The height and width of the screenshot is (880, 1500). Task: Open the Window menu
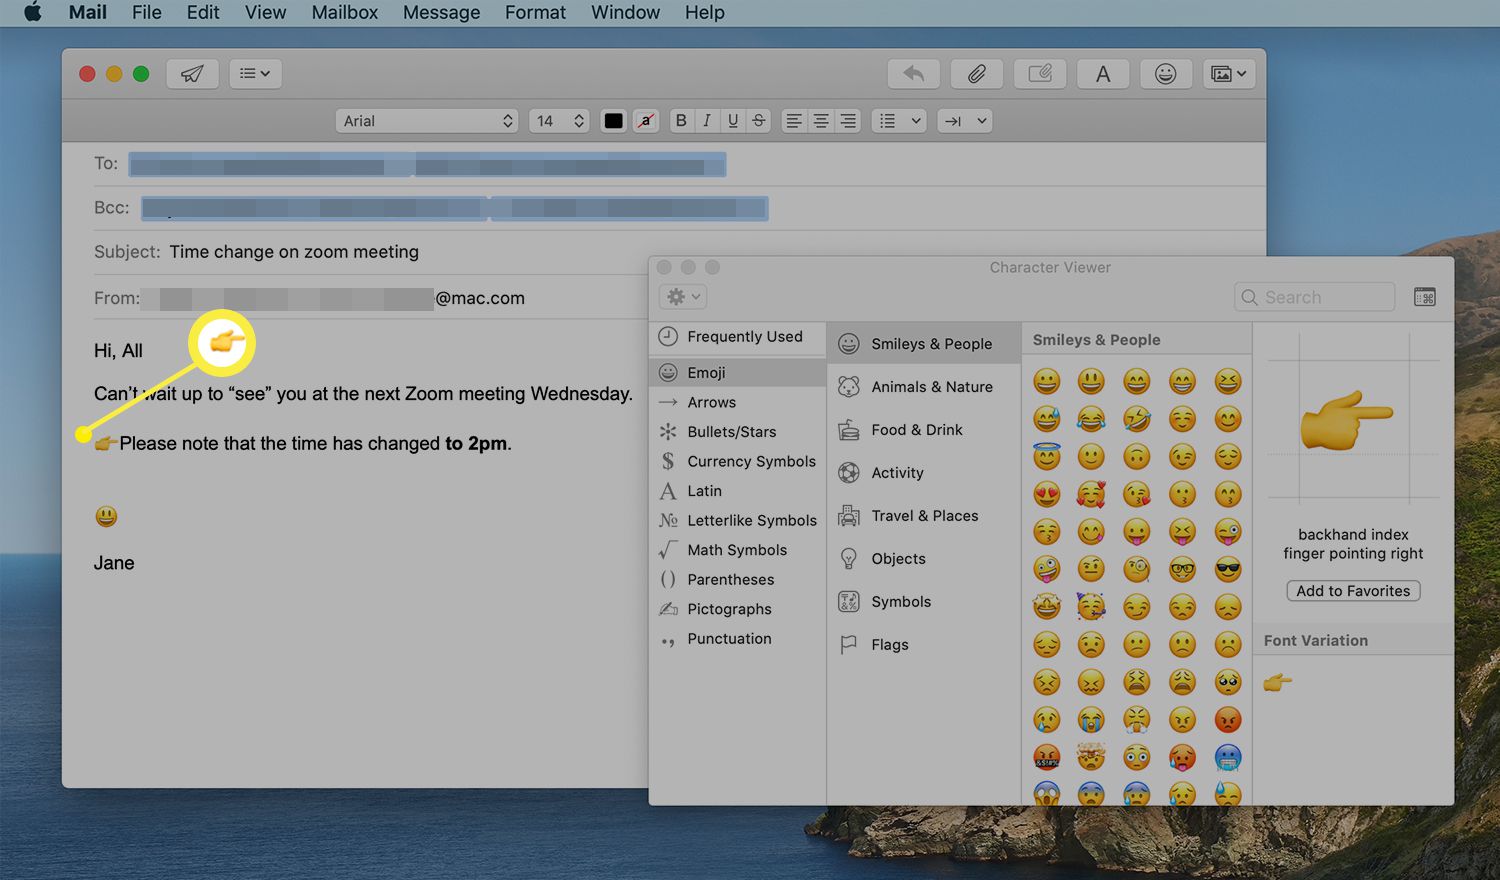(625, 12)
